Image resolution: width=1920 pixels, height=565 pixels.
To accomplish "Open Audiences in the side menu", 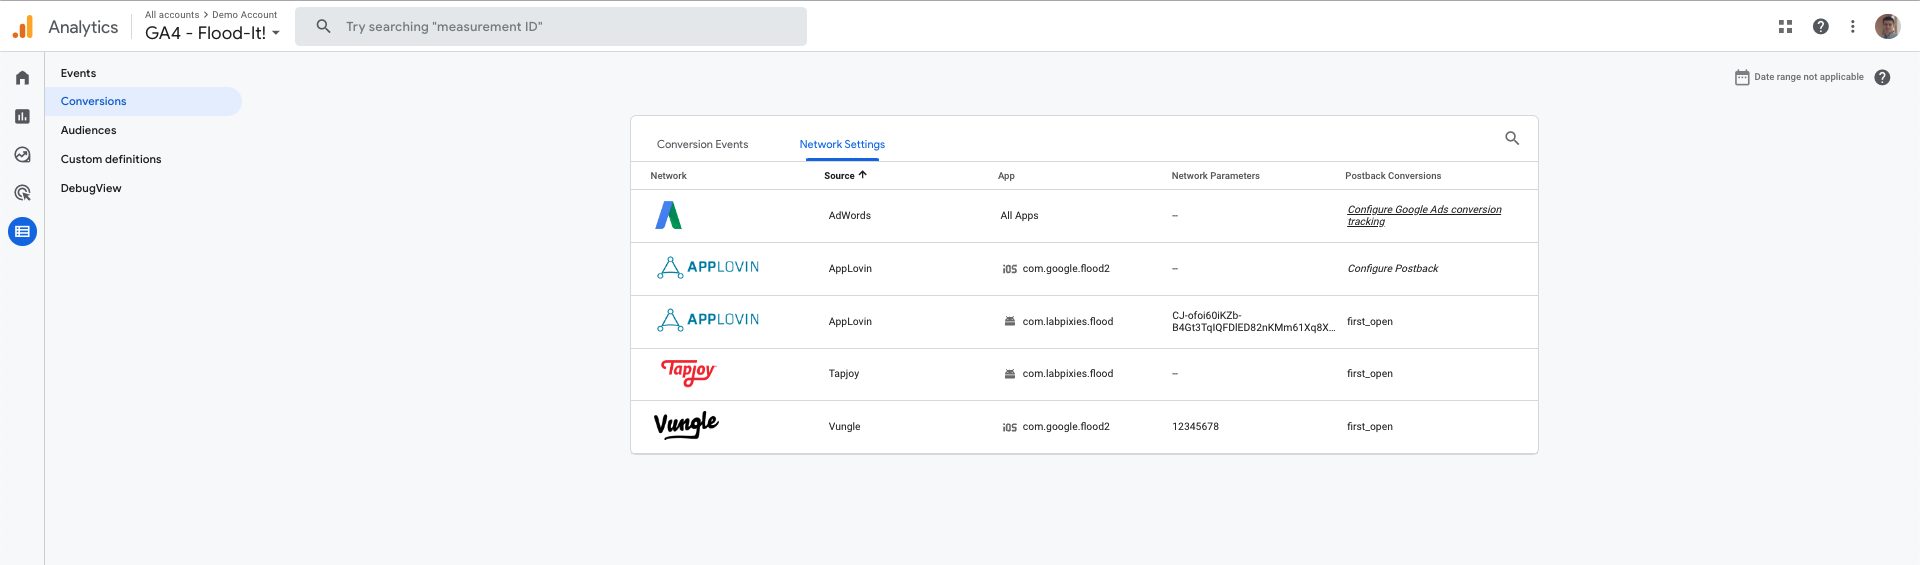I will [x=89, y=131].
